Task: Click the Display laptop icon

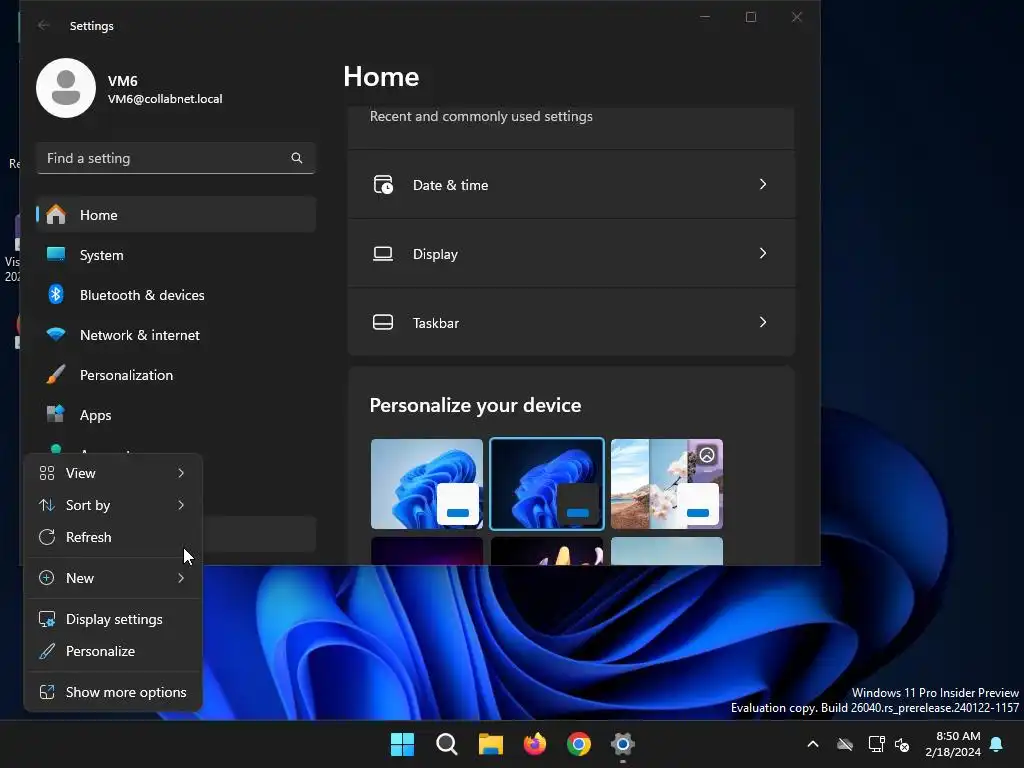Action: 383,253
